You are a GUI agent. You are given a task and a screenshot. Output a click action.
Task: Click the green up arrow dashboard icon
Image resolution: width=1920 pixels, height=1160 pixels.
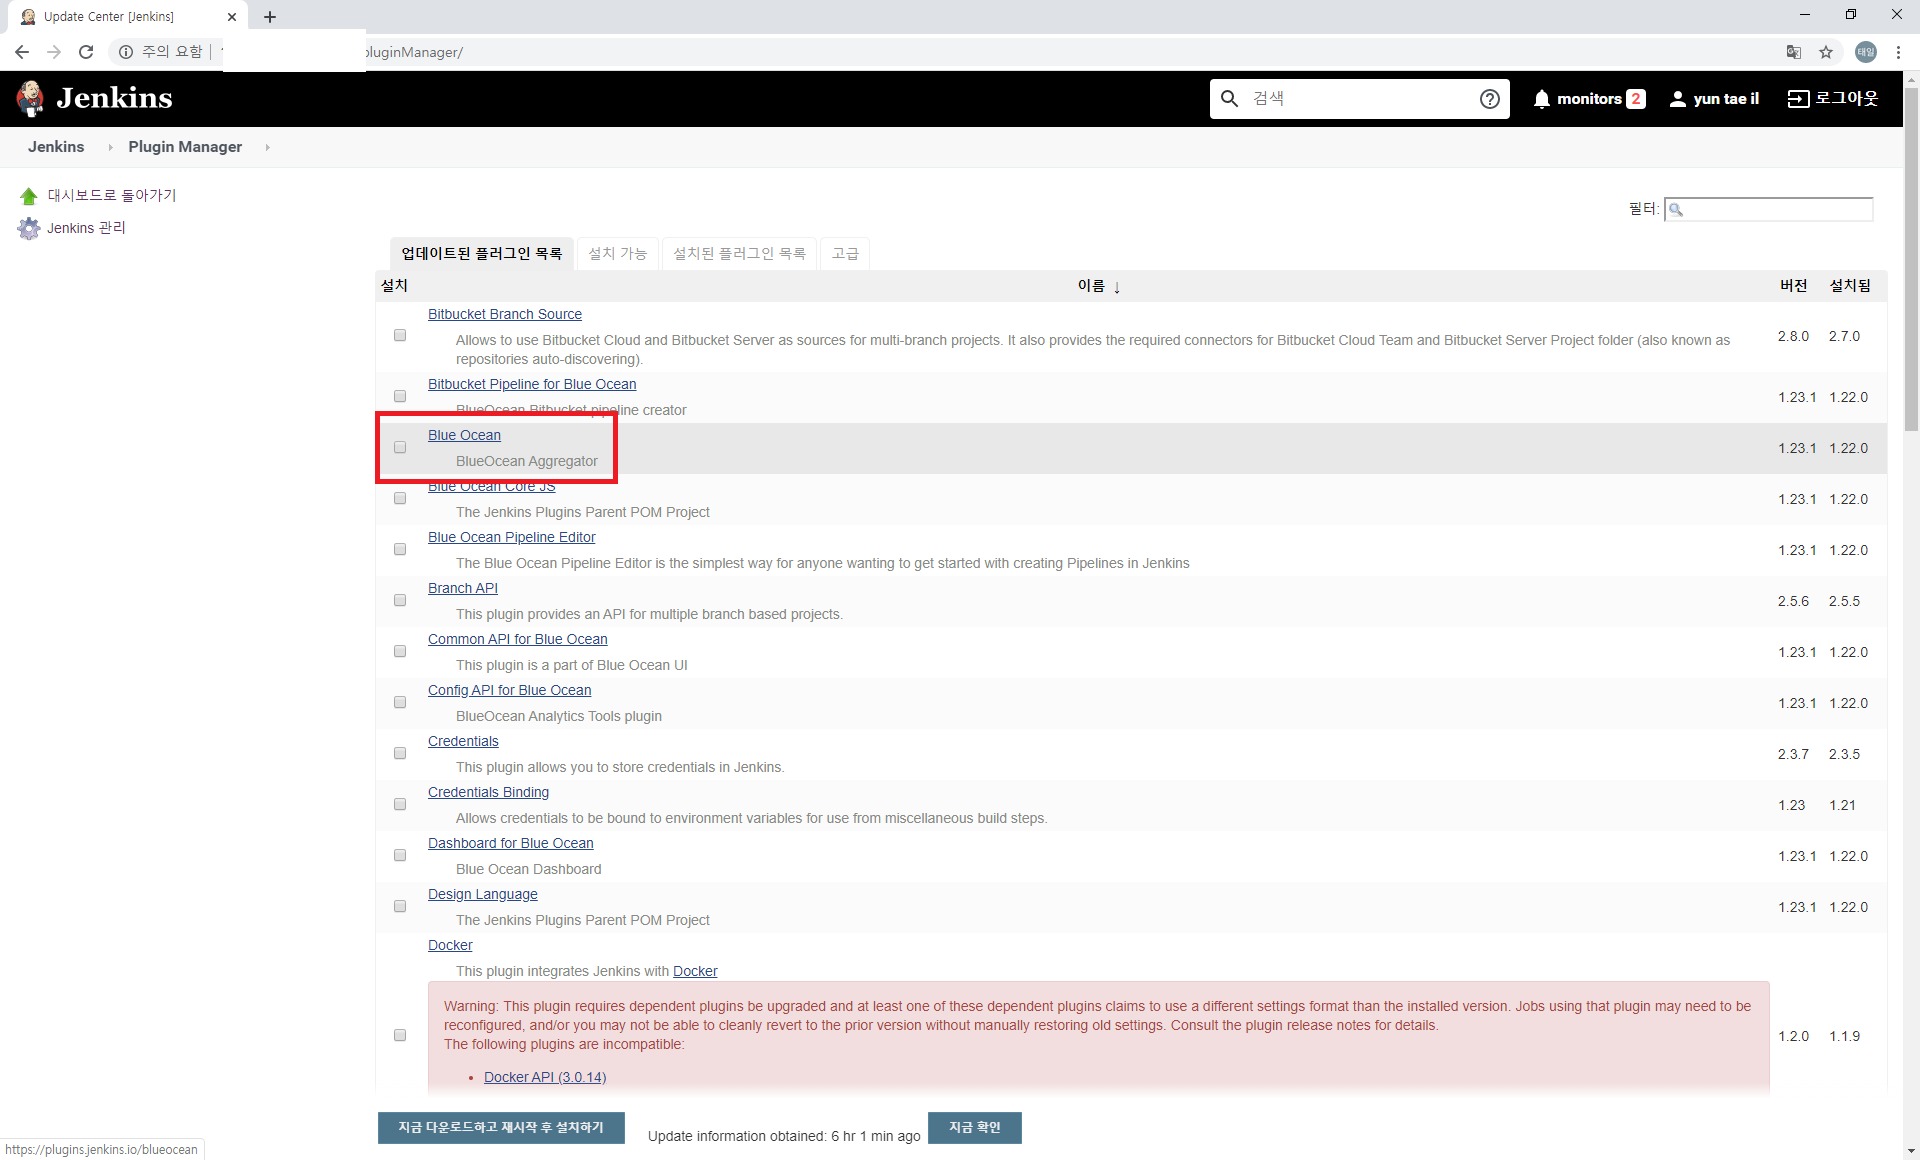click(x=29, y=196)
